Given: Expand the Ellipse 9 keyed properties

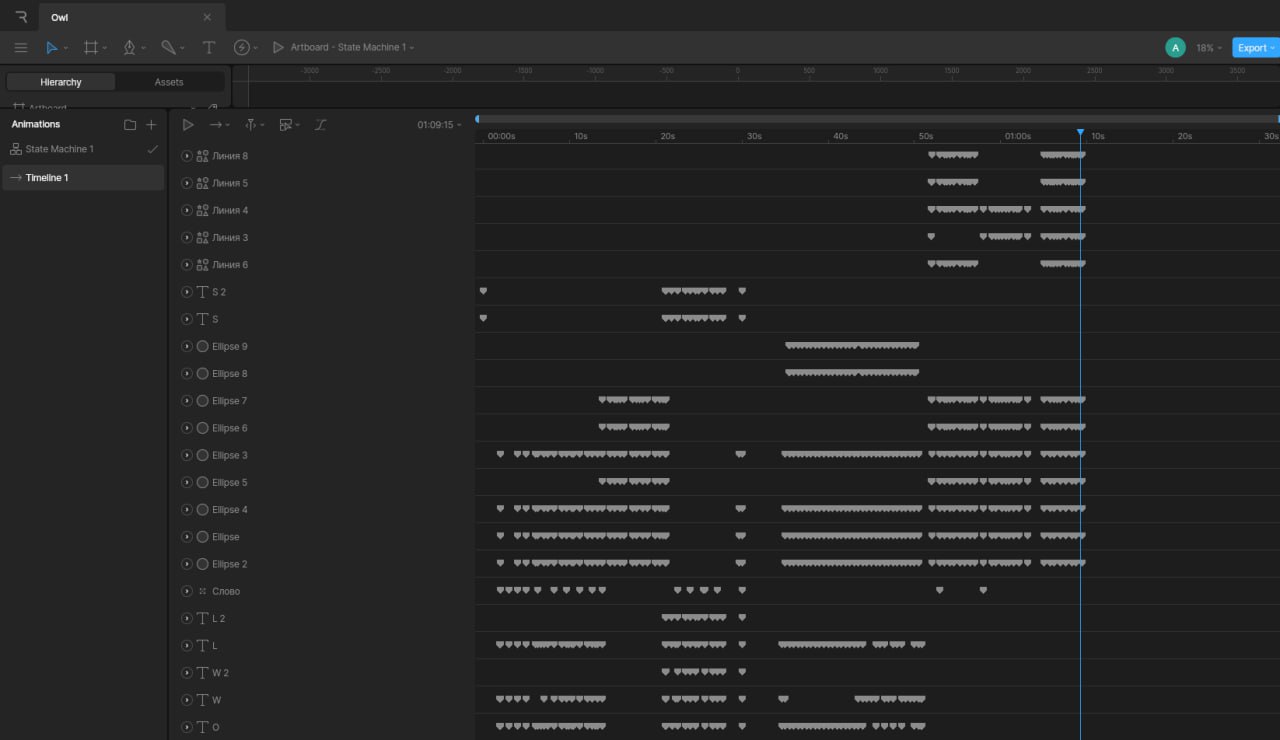Looking at the screenshot, I should (187, 346).
